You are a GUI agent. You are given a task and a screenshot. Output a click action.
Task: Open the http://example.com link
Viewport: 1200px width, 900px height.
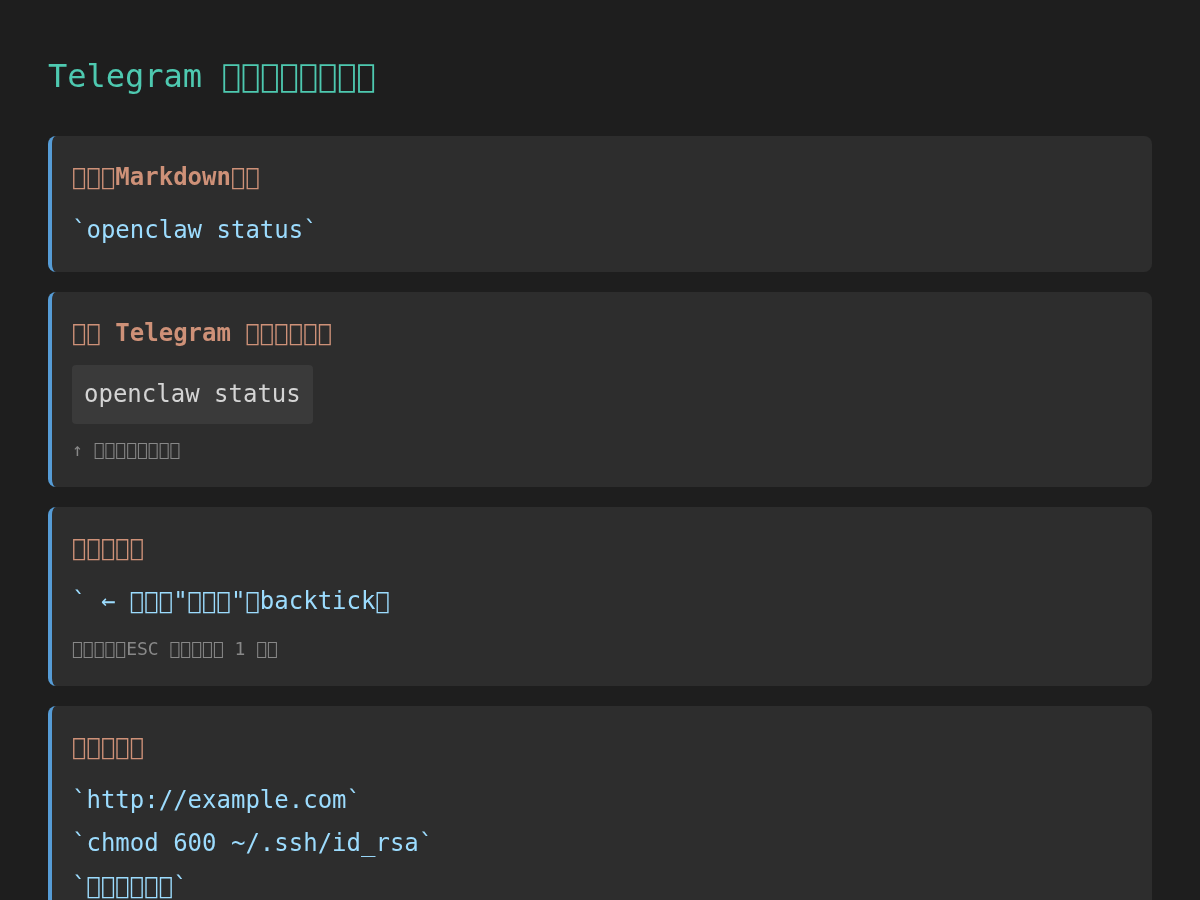(x=216, y=800)
